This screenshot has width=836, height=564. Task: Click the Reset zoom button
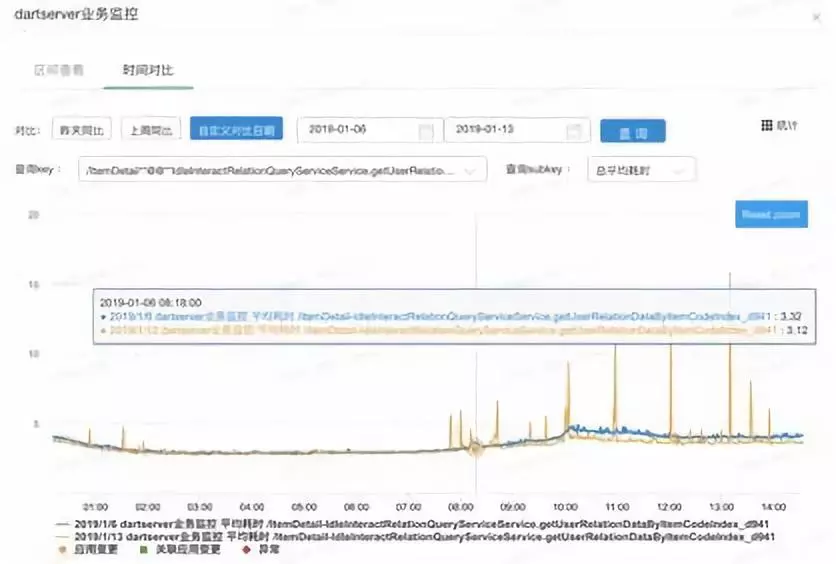click(x=771, y=214)
